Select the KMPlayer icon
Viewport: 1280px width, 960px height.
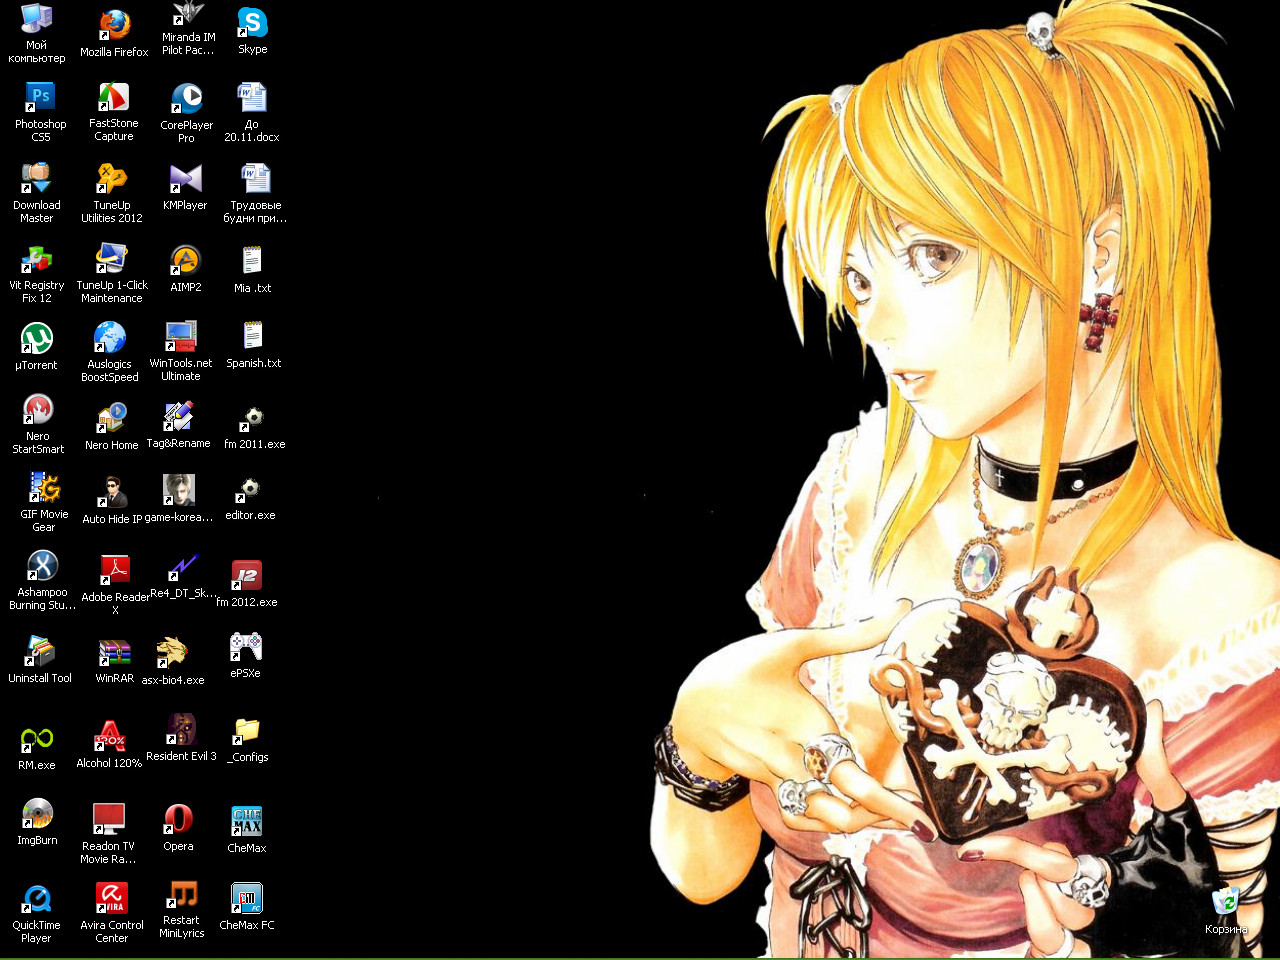point(185,179)
